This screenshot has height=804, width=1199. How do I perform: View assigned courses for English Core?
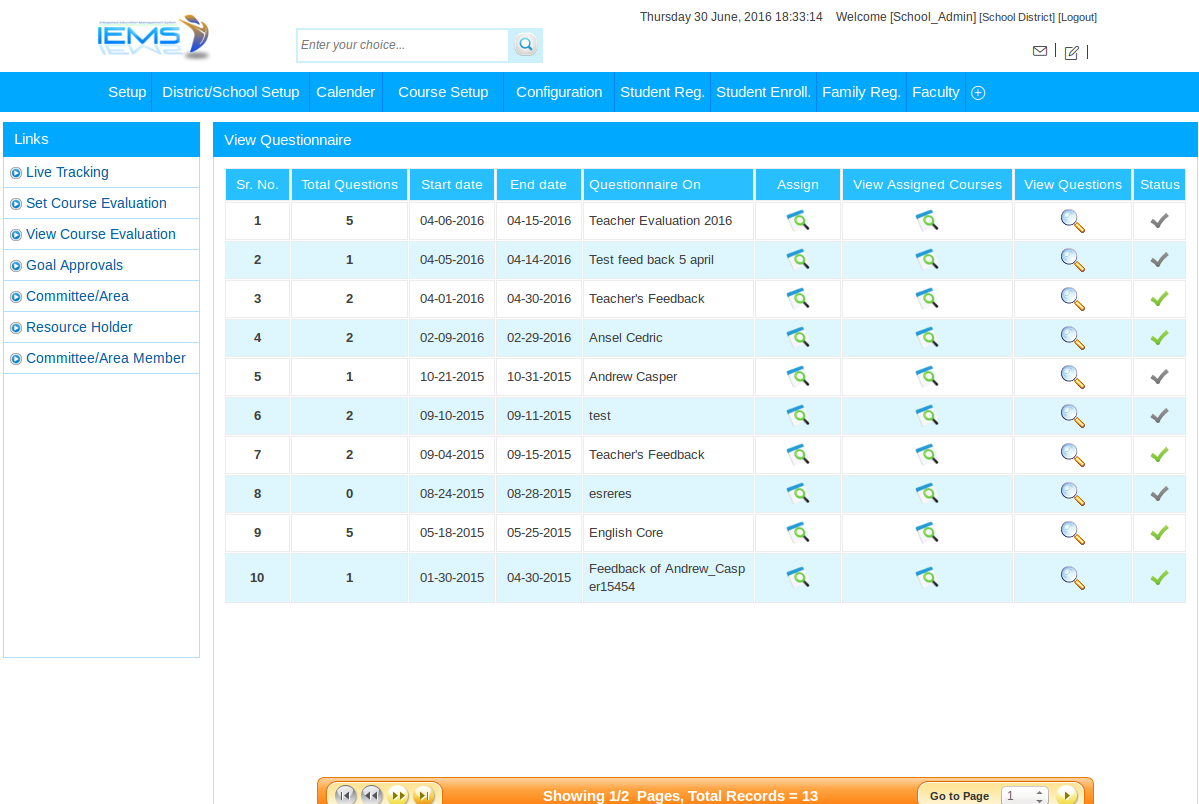tap(927, 533)
